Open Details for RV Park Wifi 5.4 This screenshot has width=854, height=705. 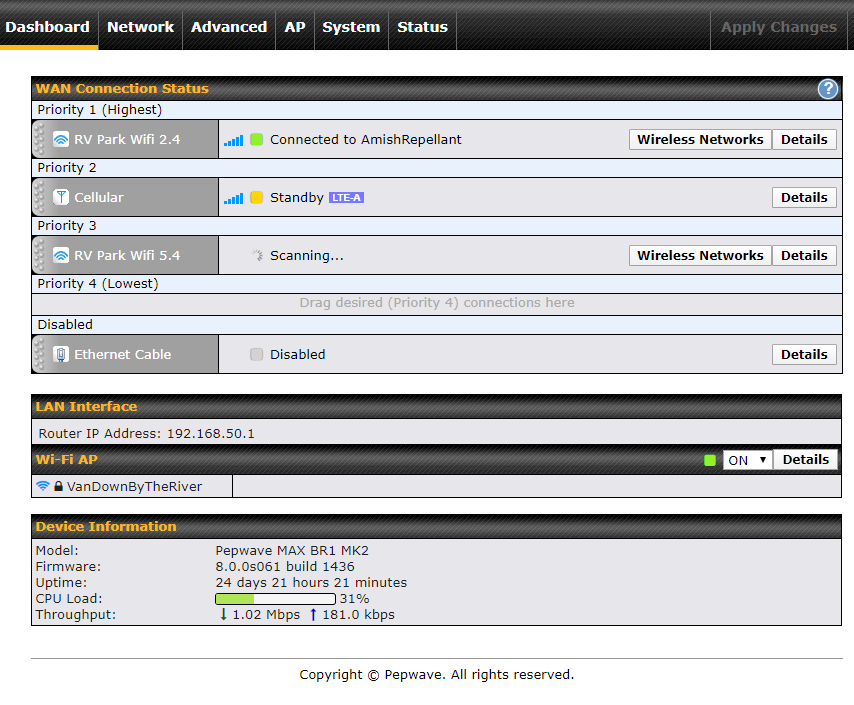pos(804,255)
